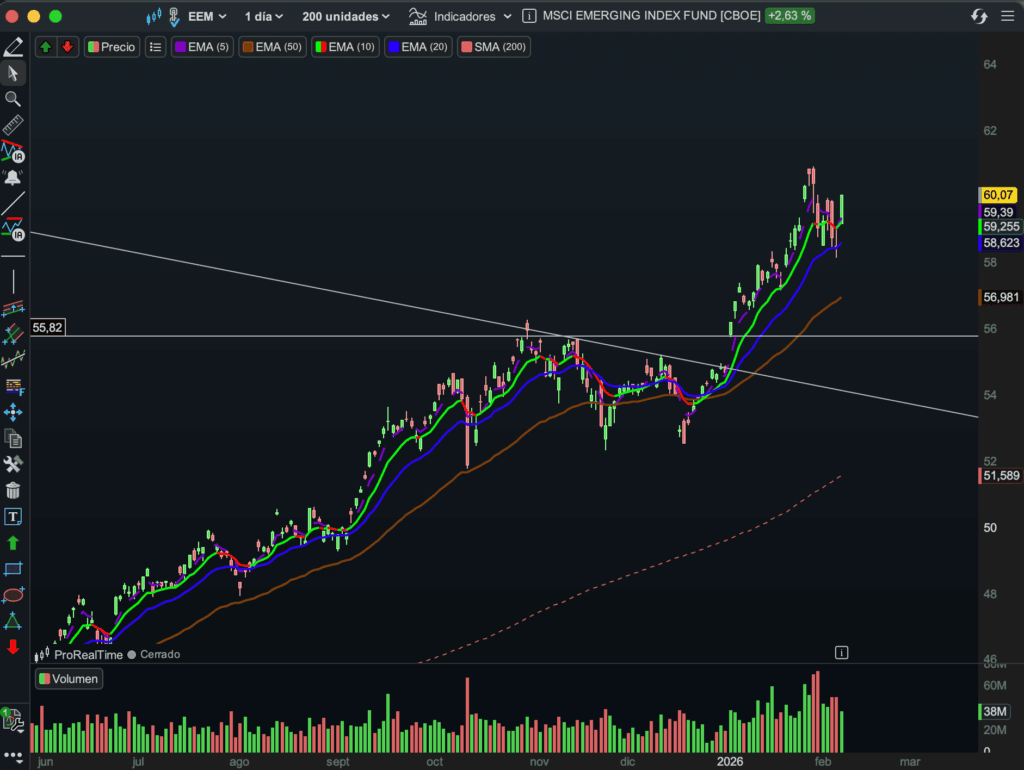Select the magnifier zoom tool
This screenshot has width=1024, height=770.
(x=13, y=99)
